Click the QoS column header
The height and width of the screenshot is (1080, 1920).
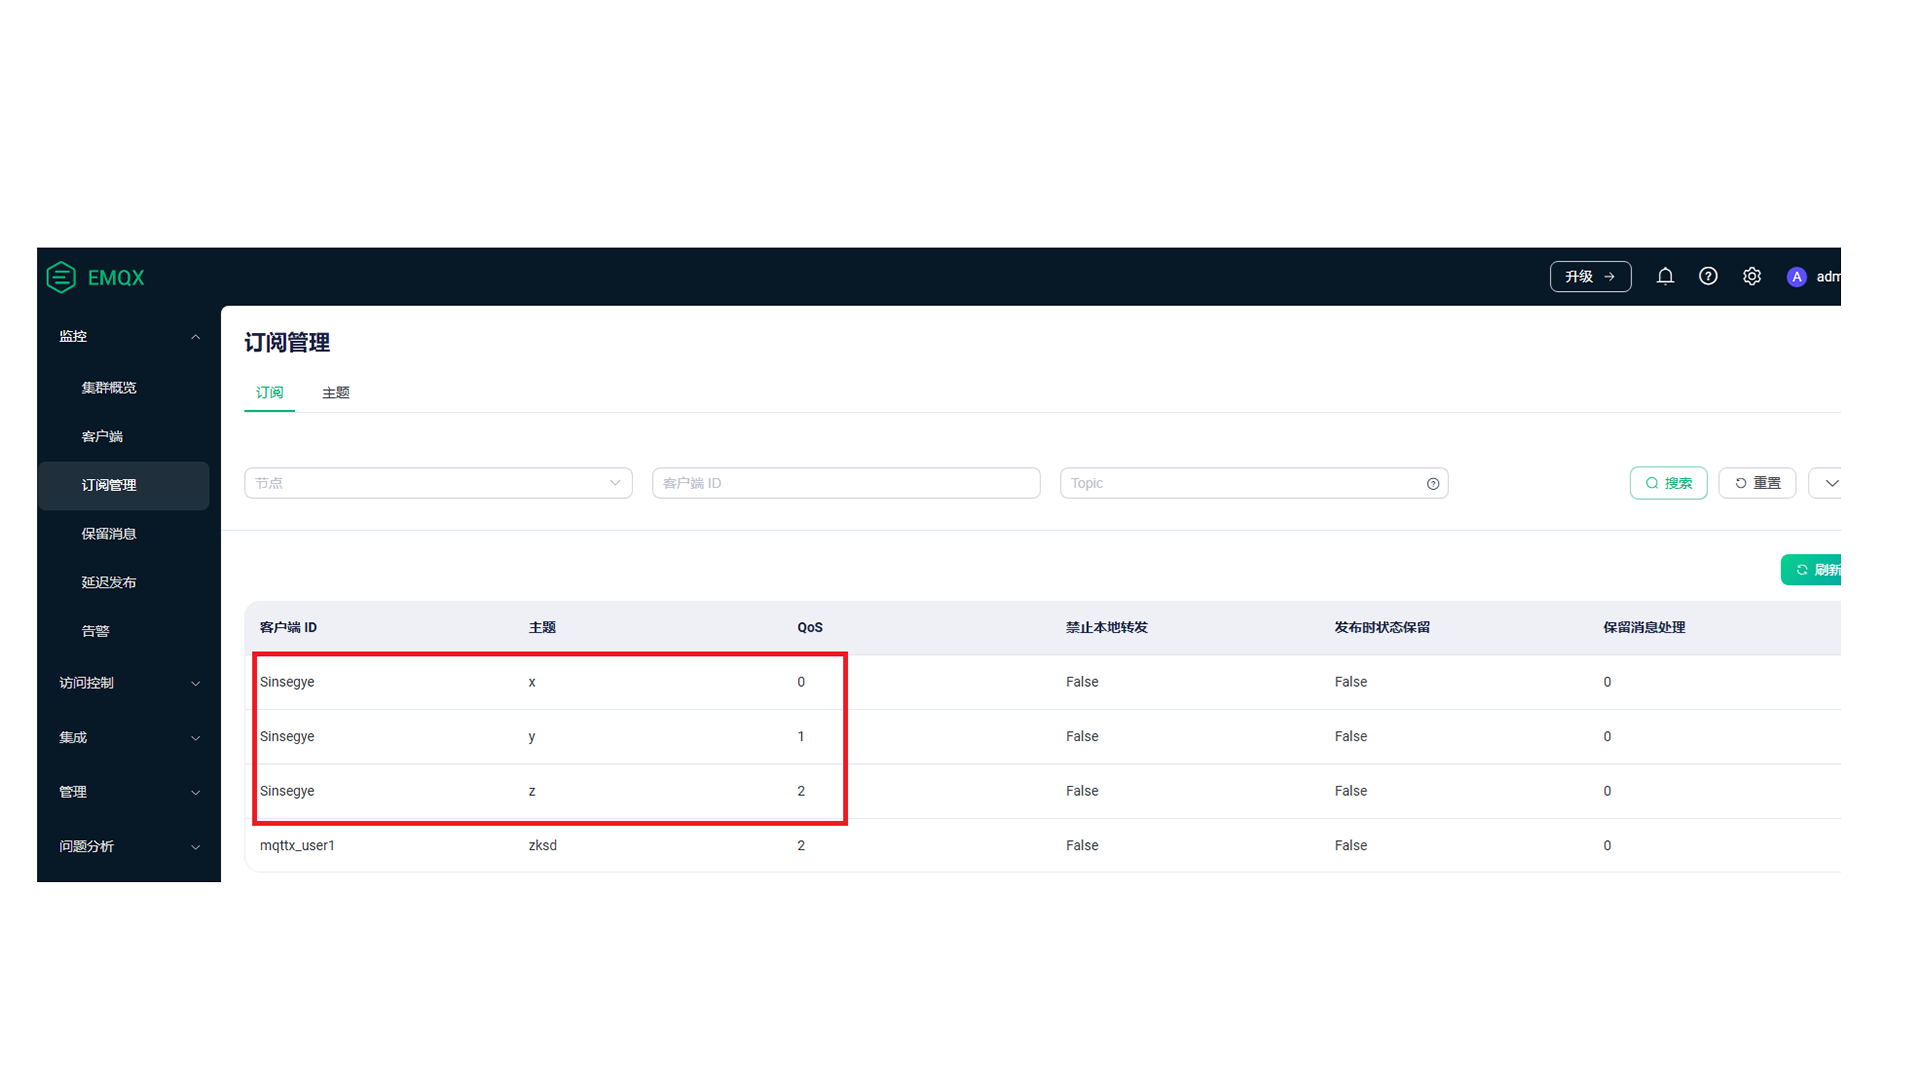tap(810, 628)
